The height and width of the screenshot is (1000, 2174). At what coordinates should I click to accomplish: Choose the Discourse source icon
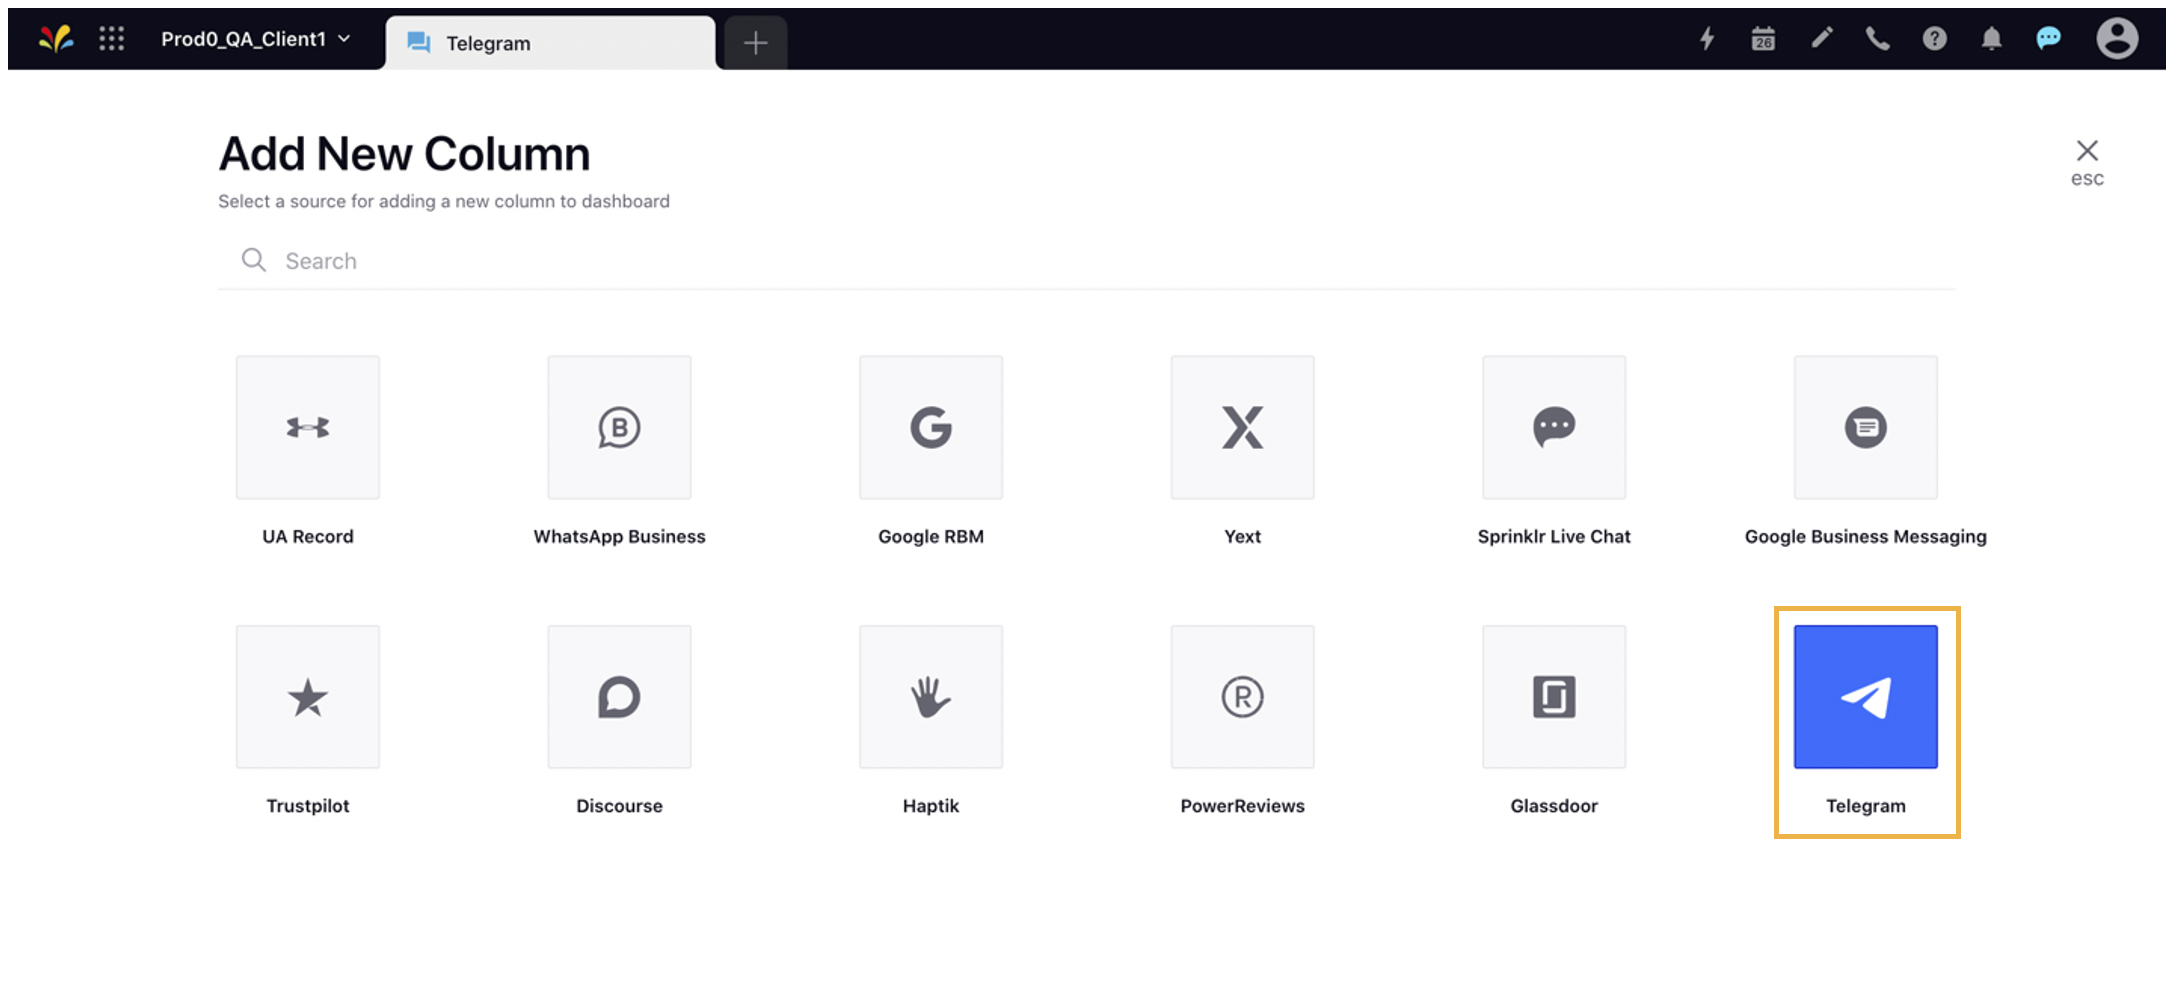[619, 697]
